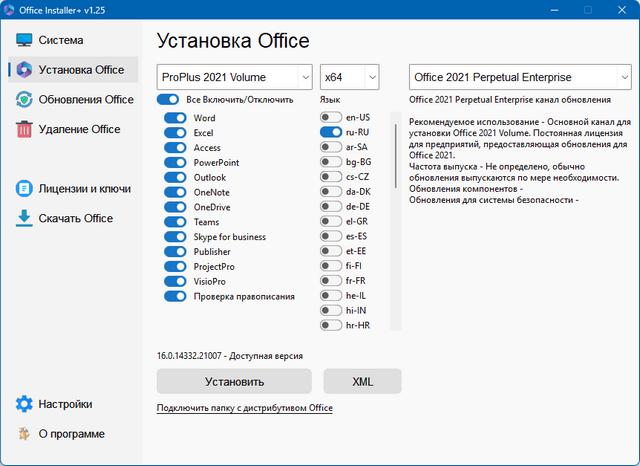This screenshot has width=640, height=466.
Task: Switch to the Обновления Office section
Action: point(85,99)
